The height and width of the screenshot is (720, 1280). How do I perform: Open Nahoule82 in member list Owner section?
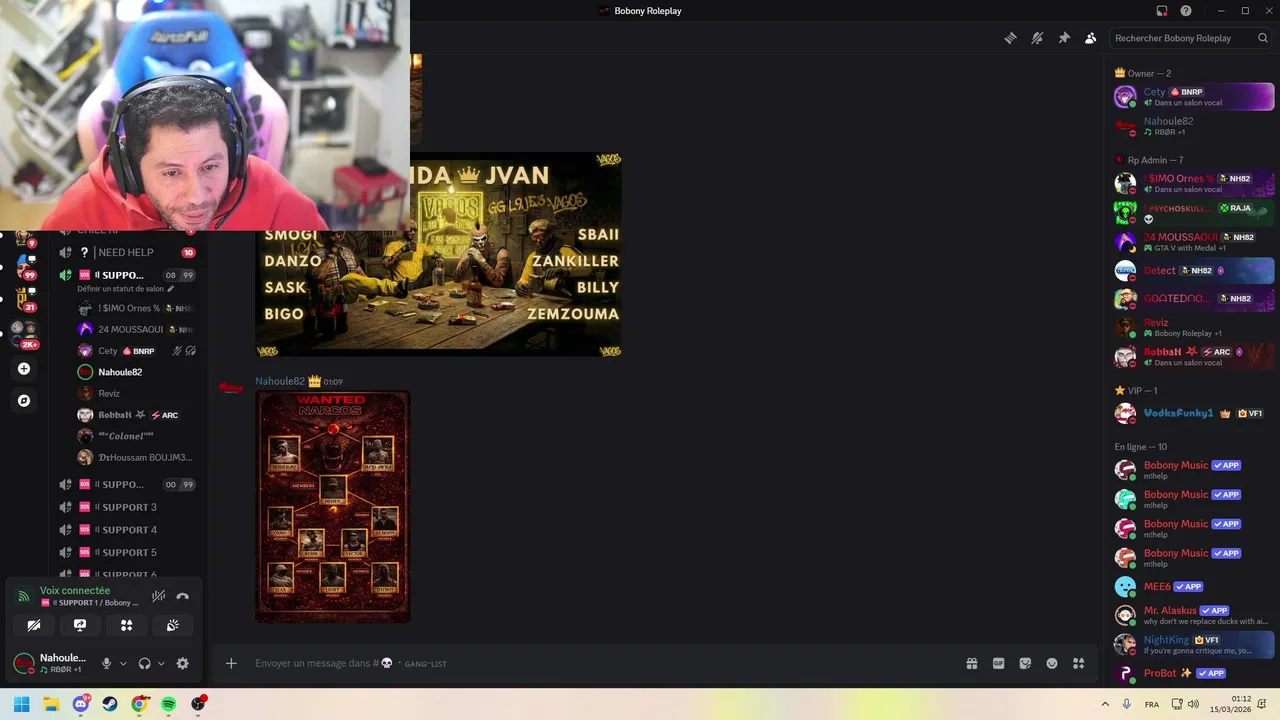point(1194,126)
